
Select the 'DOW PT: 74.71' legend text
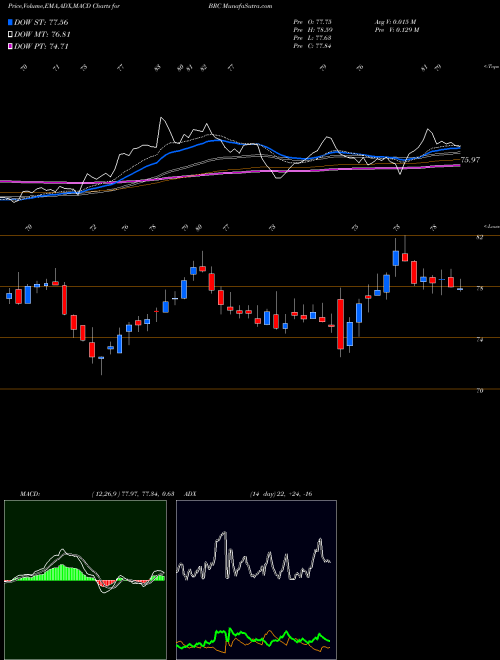coord(41,46)
